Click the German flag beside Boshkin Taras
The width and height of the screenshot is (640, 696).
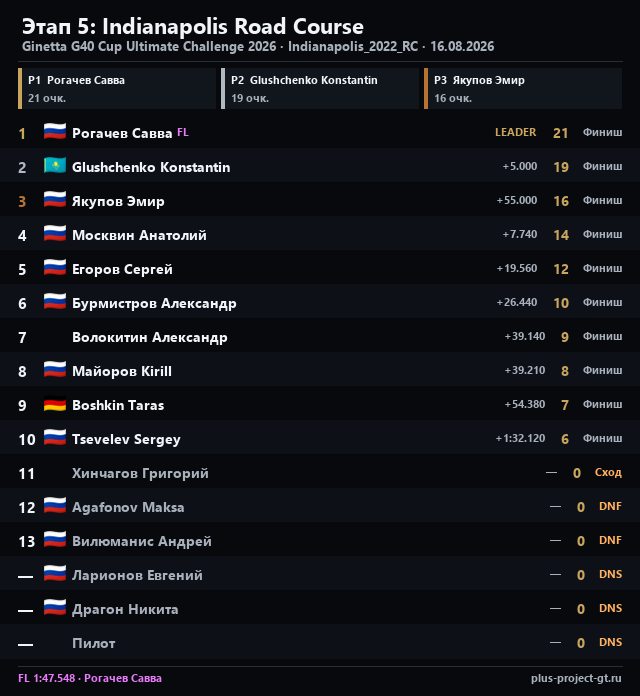click(x=55, y=404)
